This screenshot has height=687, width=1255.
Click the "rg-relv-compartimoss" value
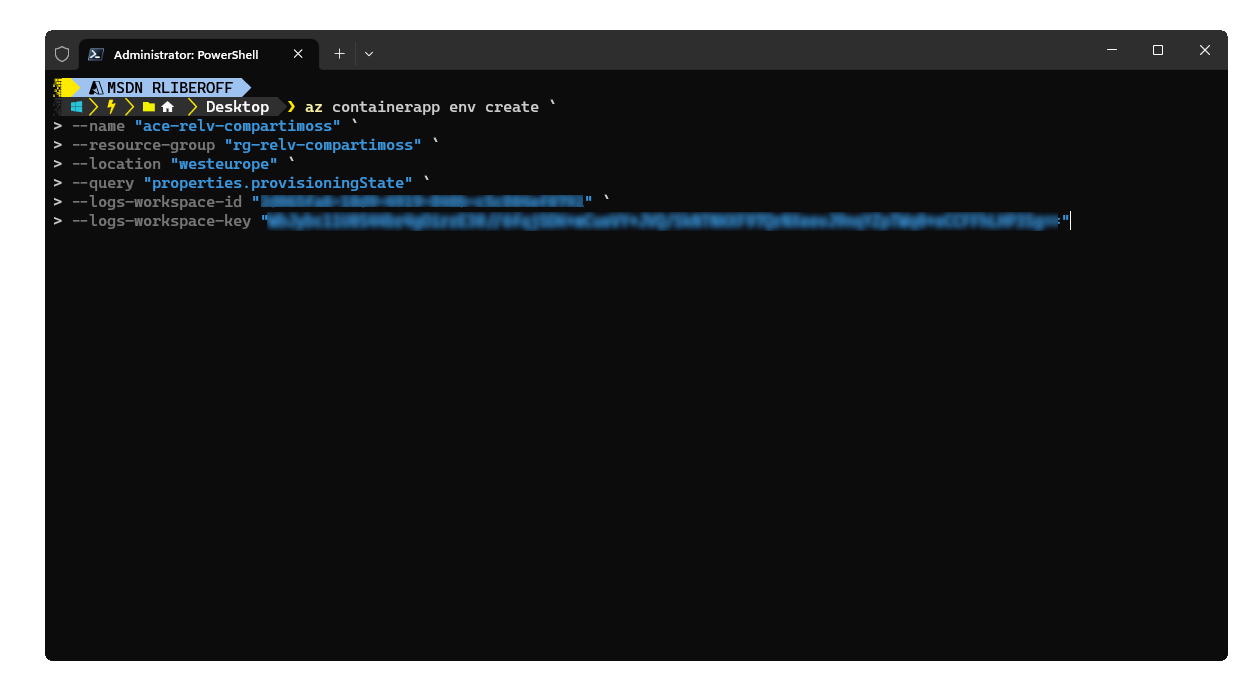click(x=322, y=145)
